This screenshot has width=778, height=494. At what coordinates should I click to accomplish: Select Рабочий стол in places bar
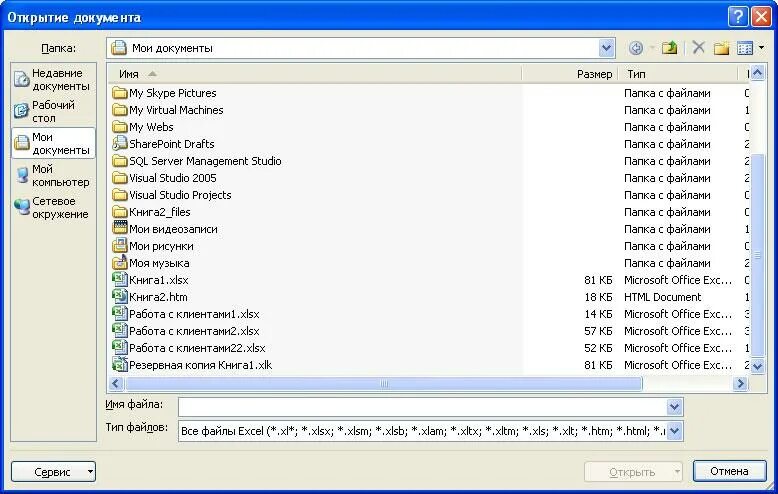tap(54, 112)
